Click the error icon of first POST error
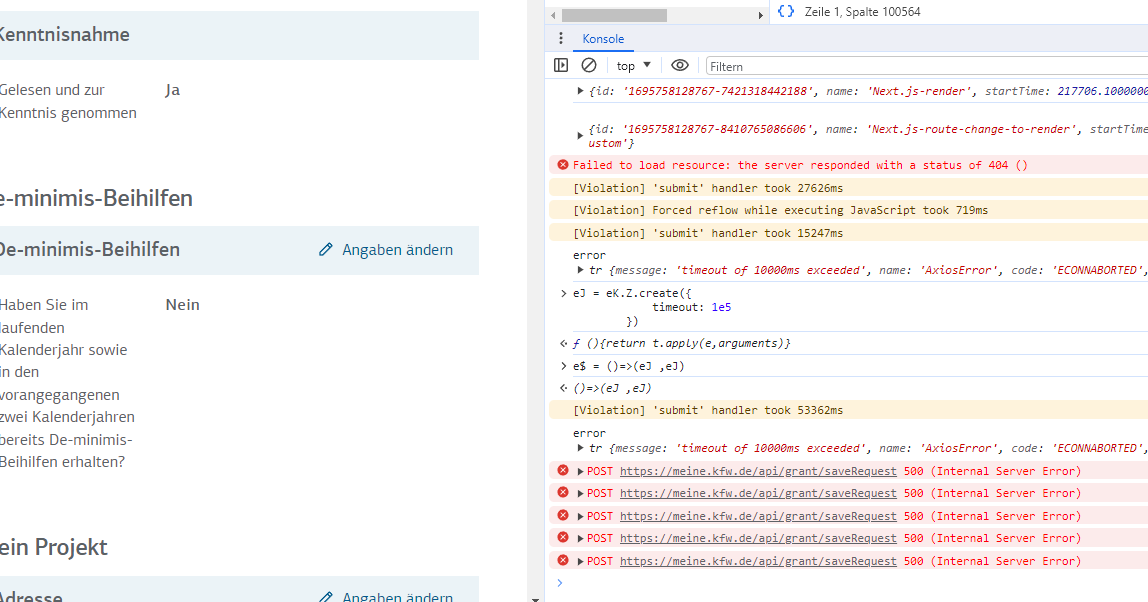The width and height of the screenshot is (1148, 602). pos(562,470)
